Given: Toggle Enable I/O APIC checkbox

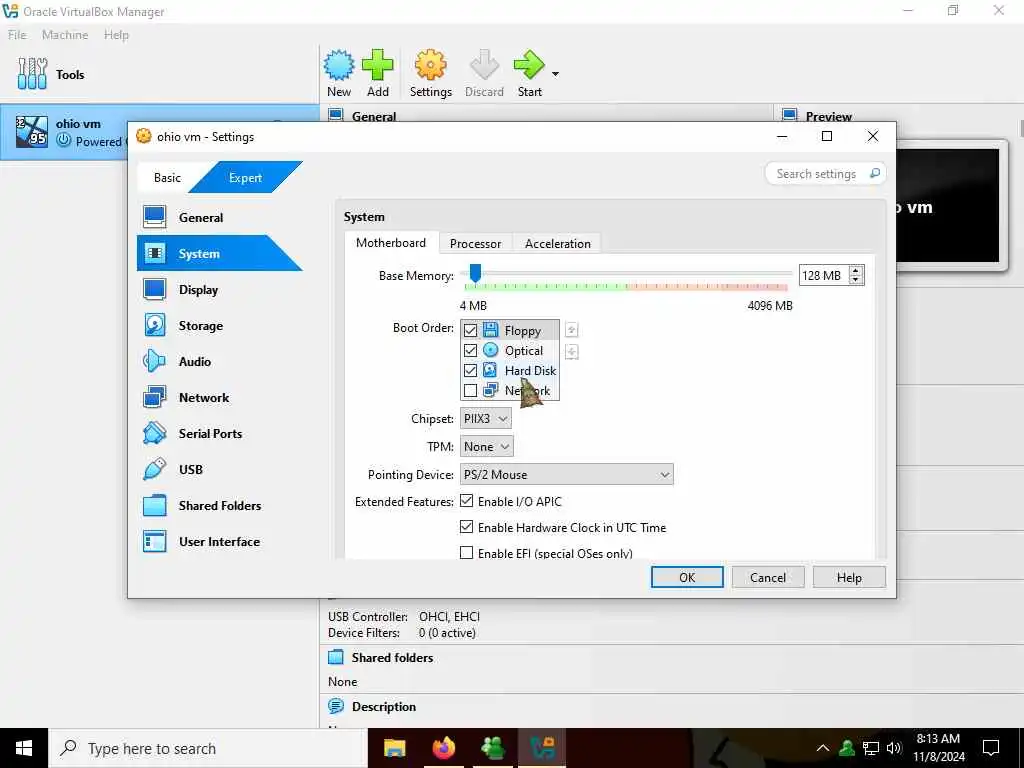Looking at the screenshot, I should coord(466,501).
